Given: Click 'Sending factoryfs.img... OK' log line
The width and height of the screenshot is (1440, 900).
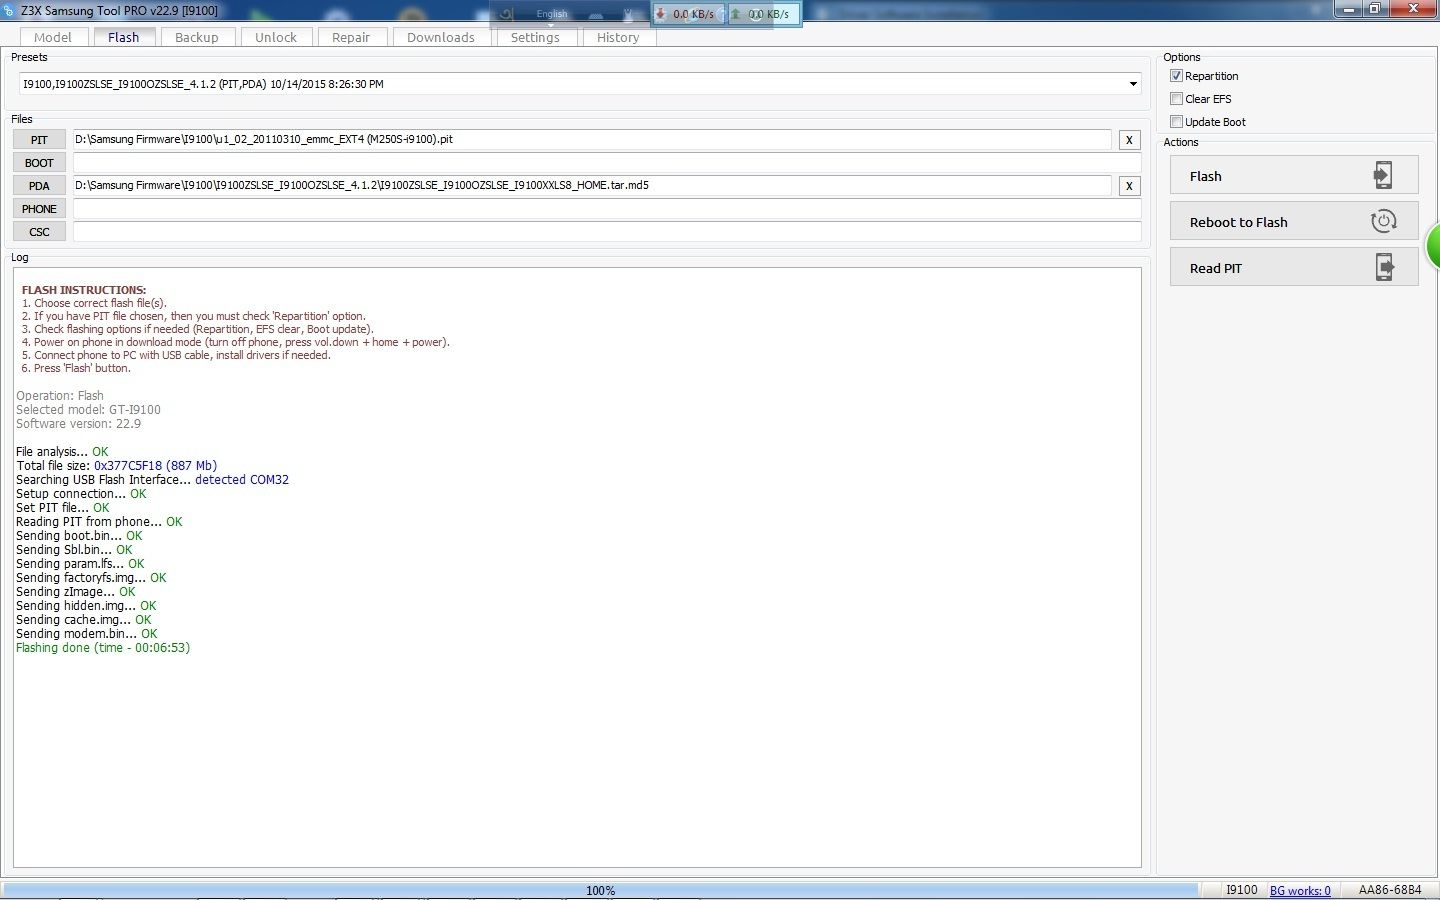Looking at the screenshot, I should (91, 578).
